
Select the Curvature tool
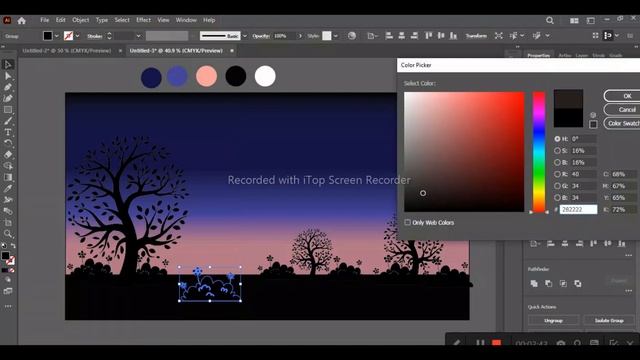click(8, 98)
